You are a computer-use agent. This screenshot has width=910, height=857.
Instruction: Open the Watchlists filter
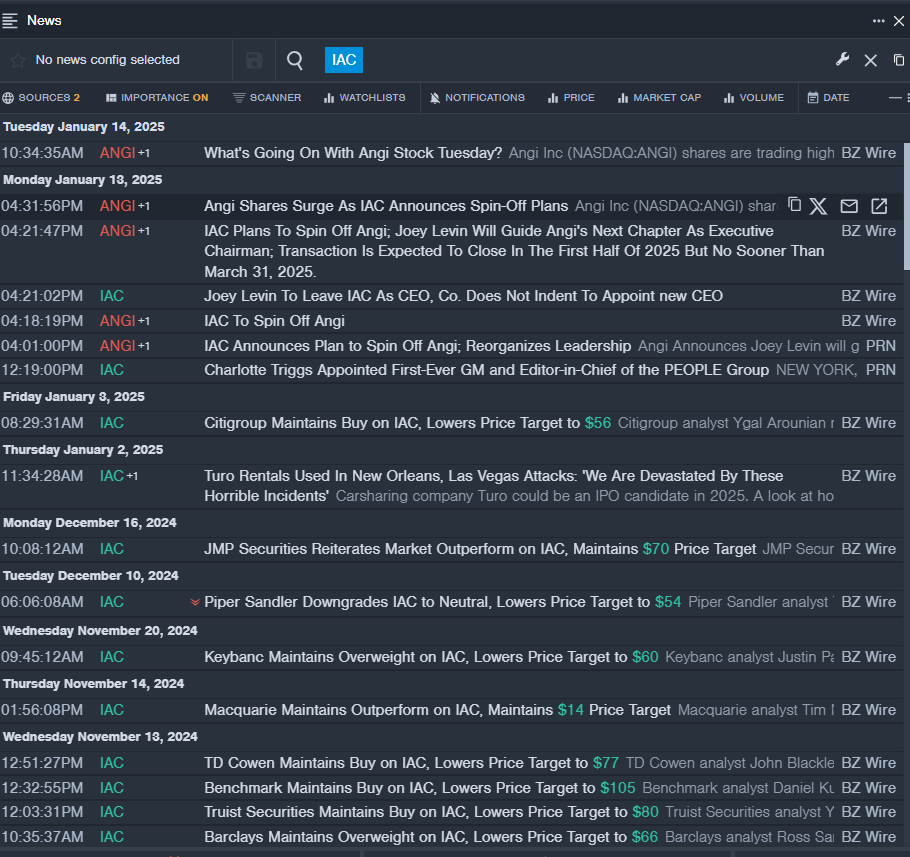click(x=364, y=98)
